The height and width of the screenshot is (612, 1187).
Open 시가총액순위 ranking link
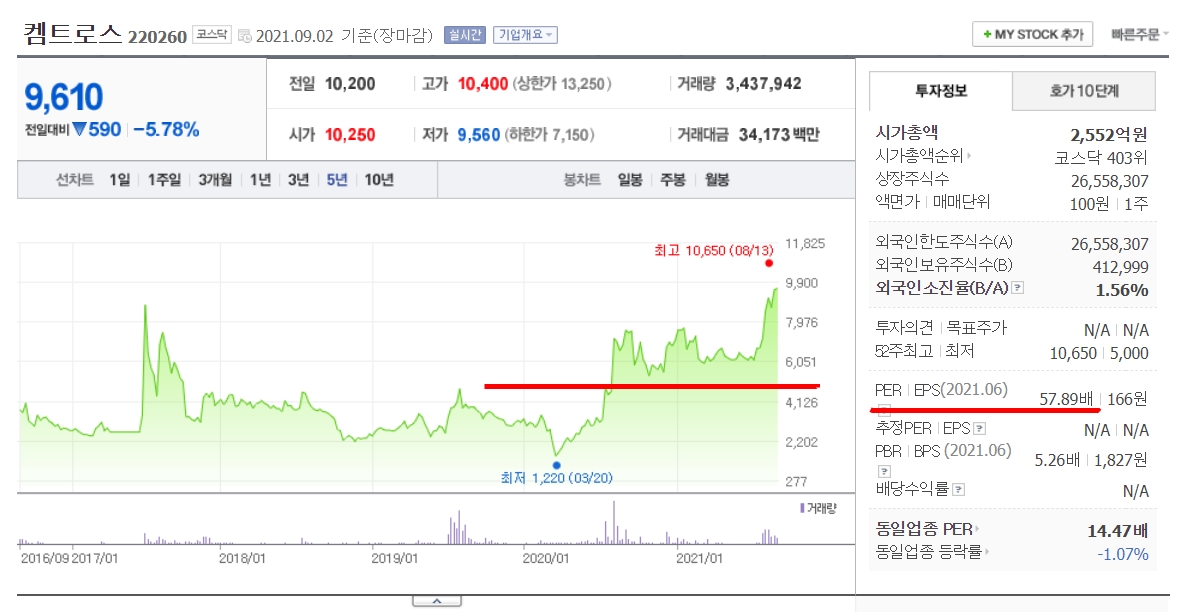[923, 156]
